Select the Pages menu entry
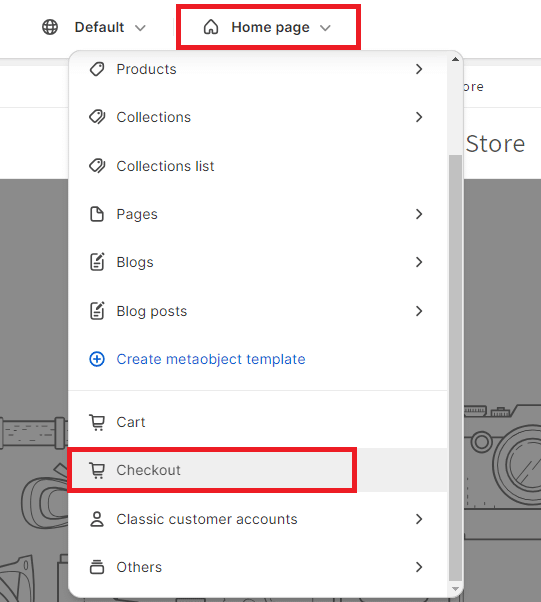The image size is (541, 602). pos(258,214)
